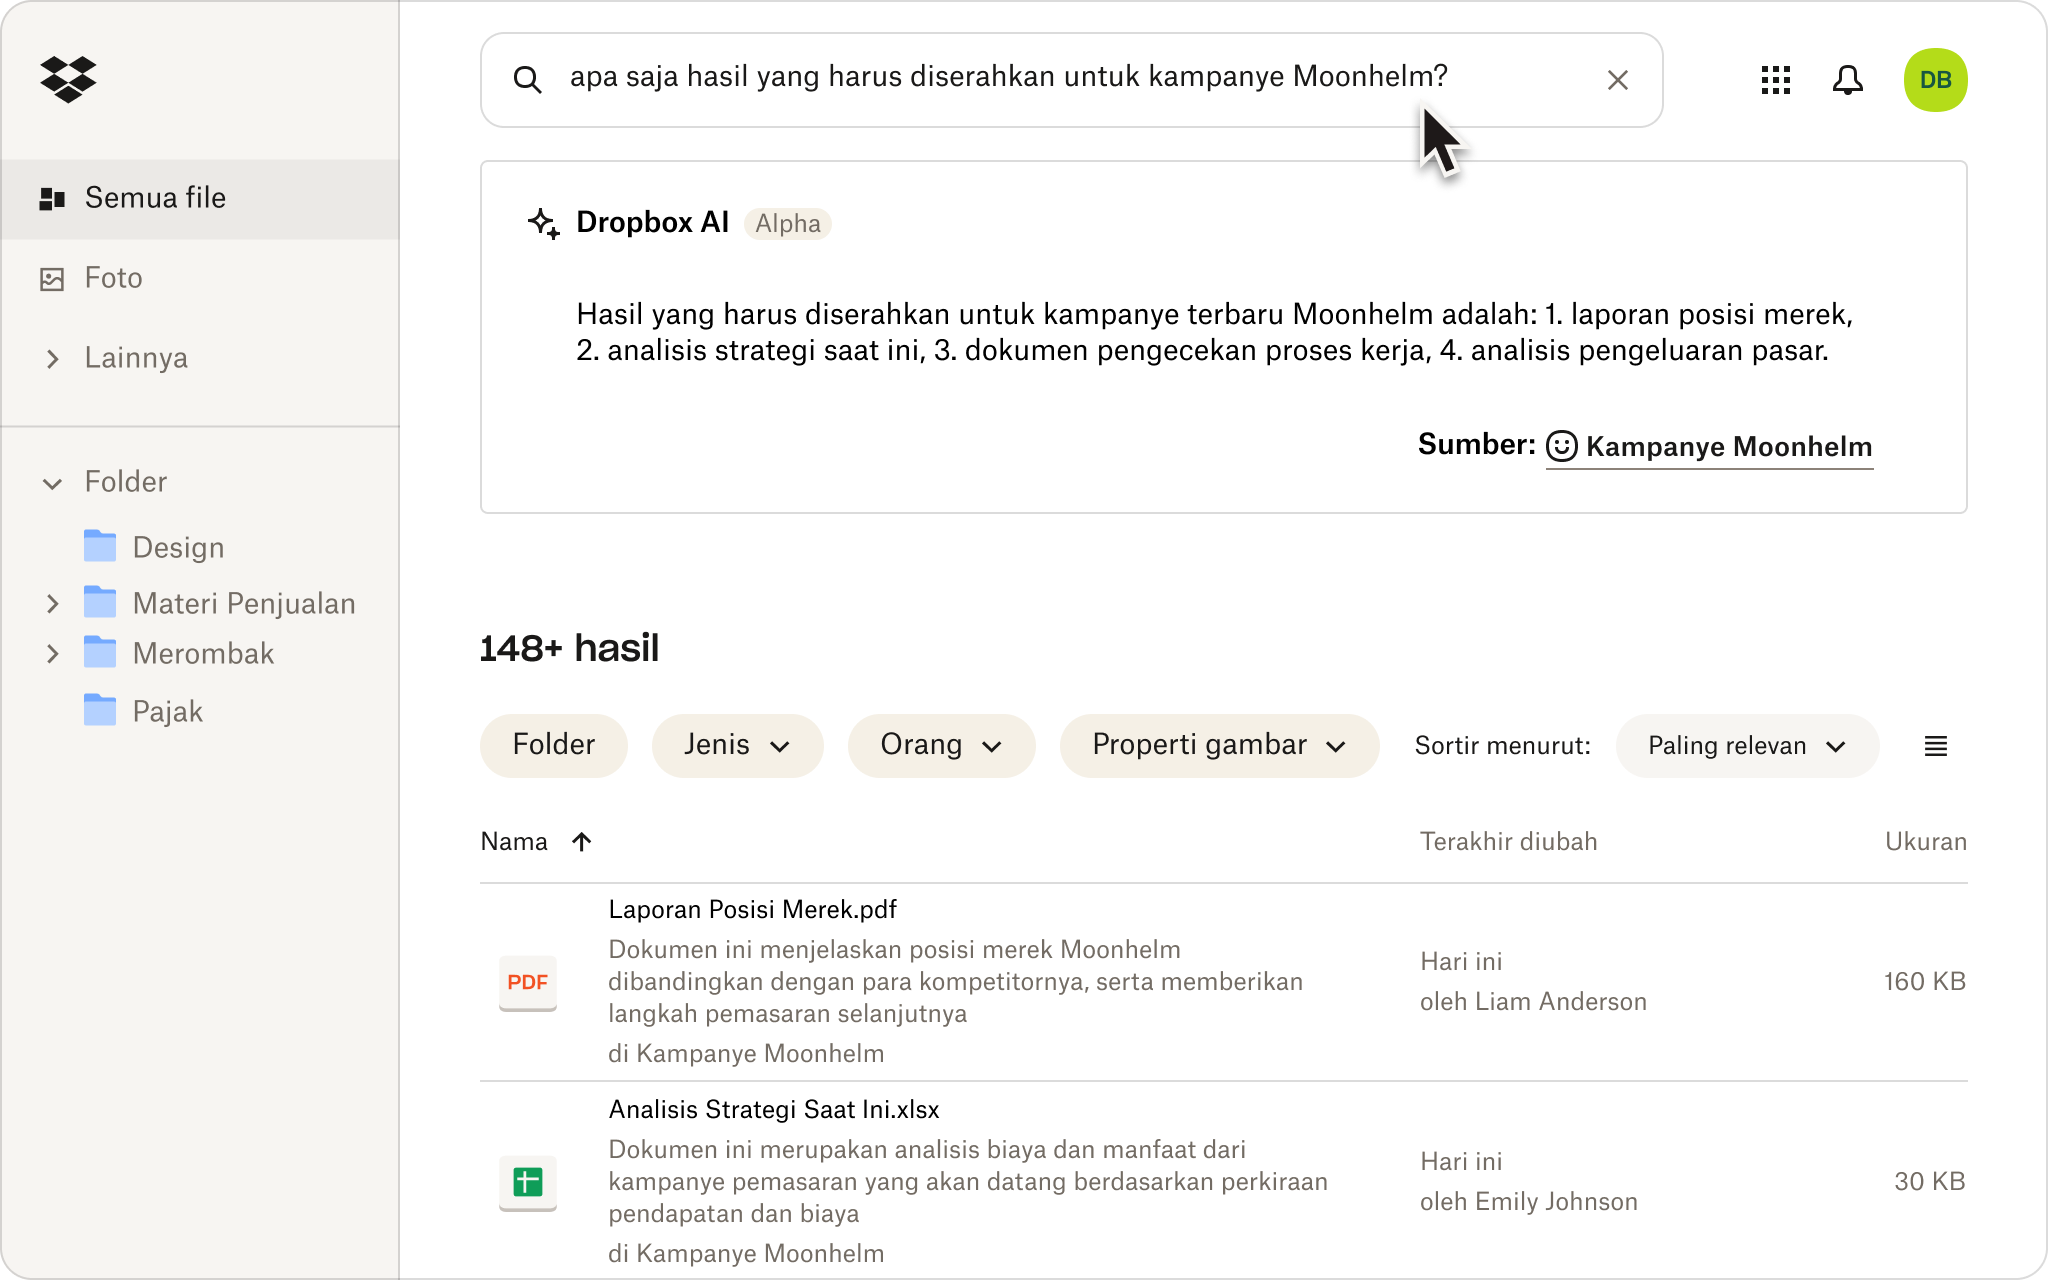Expand the Materi Penjualan folder chevron
The image size is (2048, 1280).
[x=53, y=604]
